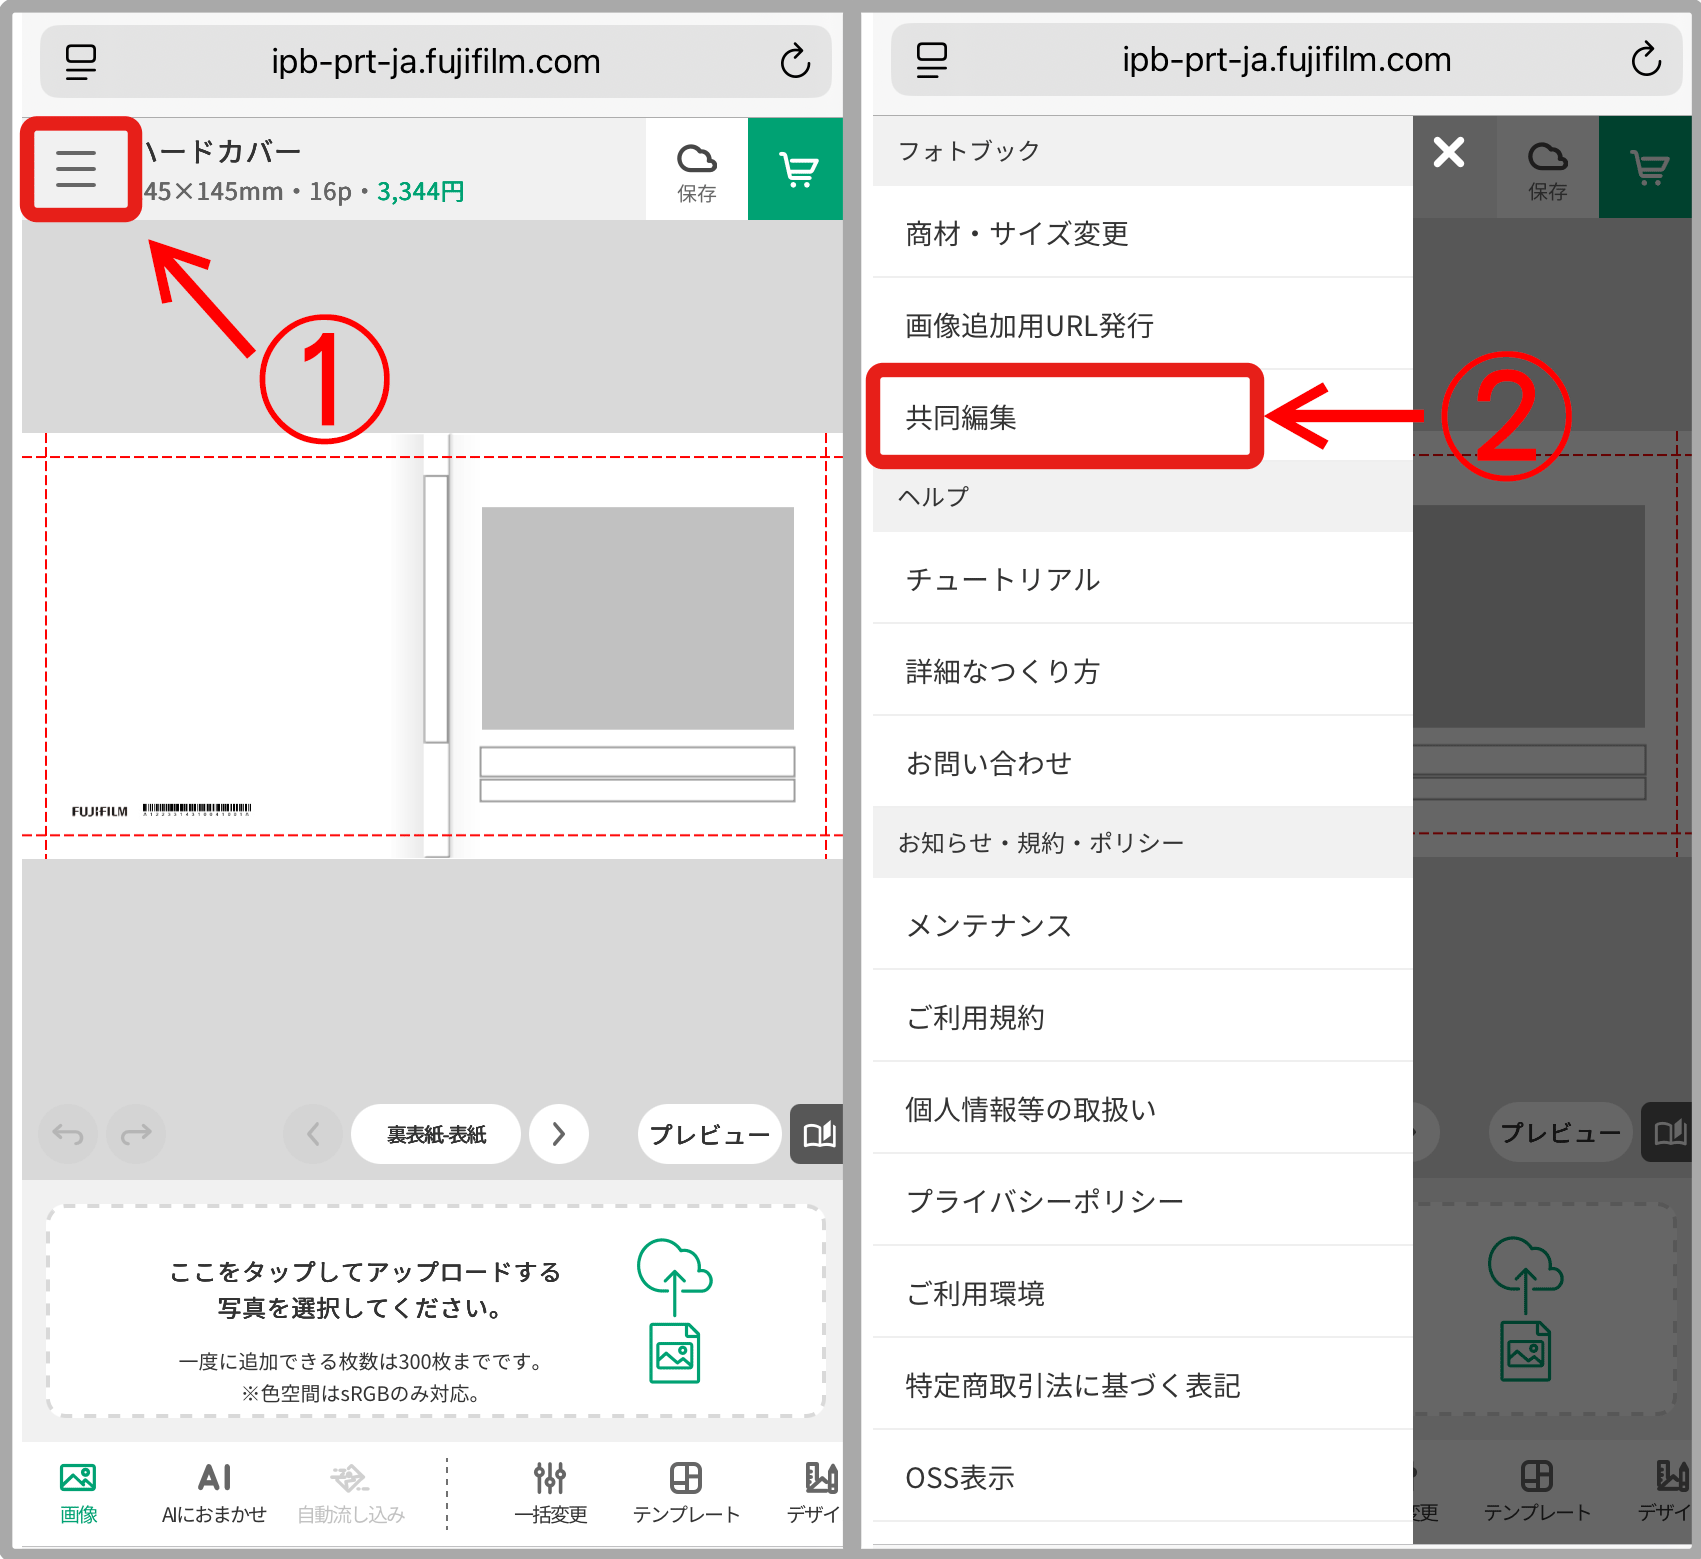Close the side menu with the X
The image size is (1701, 1559).
(x=1448, y=153)
